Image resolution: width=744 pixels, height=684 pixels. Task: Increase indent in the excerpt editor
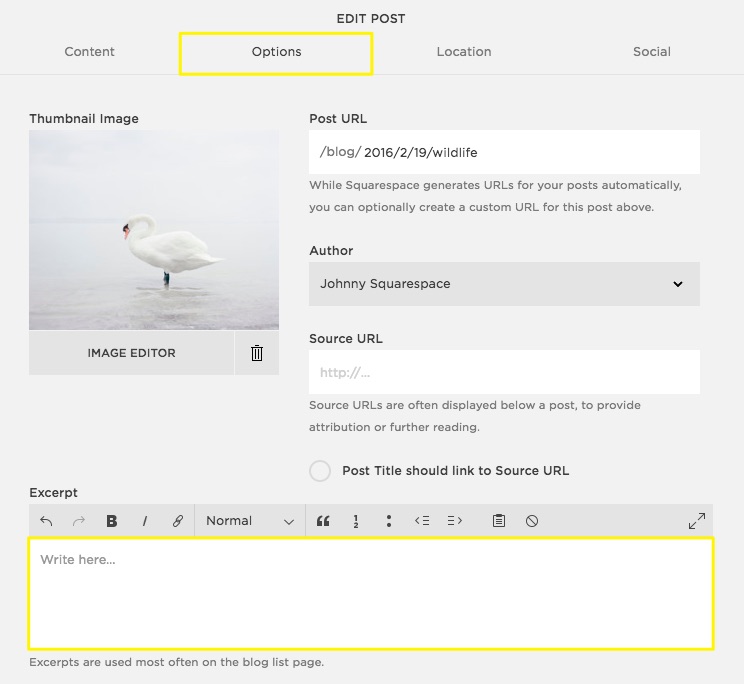pyautogui.click(x=455, y=521)
